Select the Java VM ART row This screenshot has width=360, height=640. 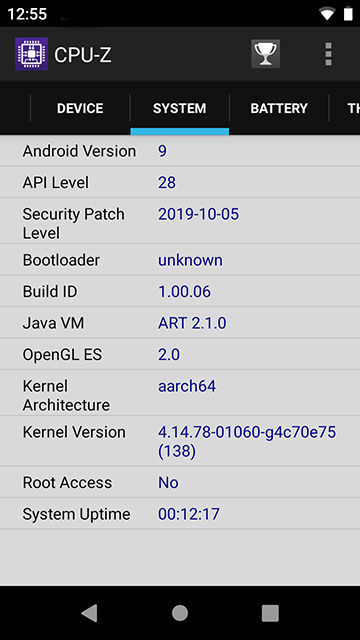coord(180,323)
